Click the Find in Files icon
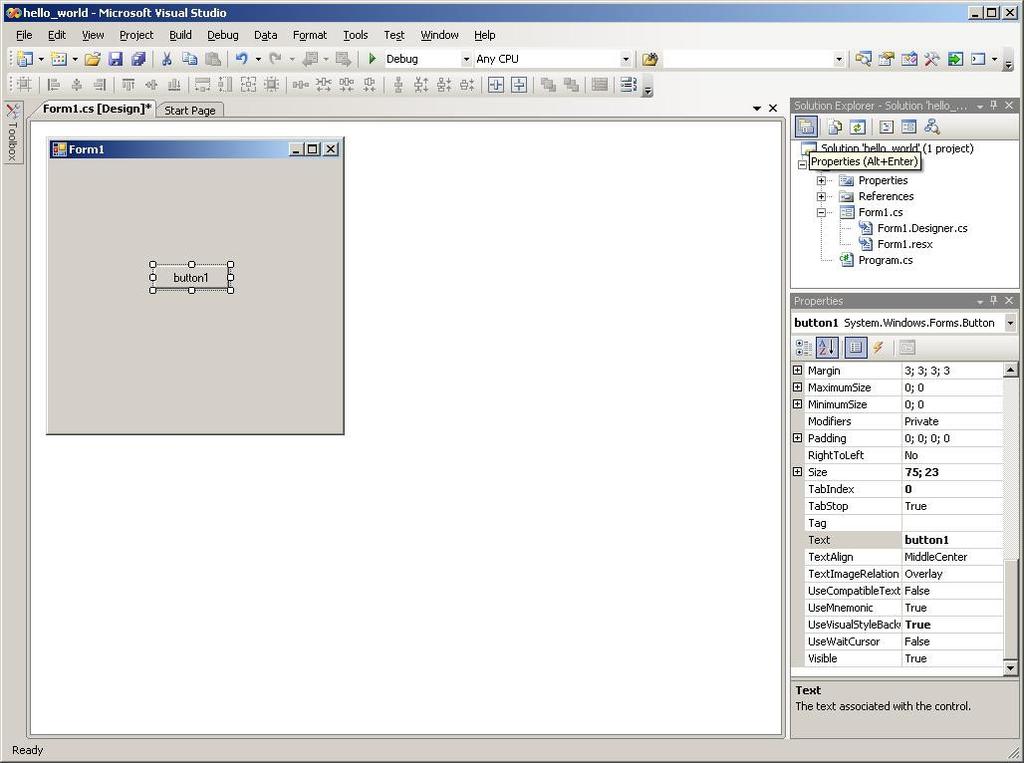The height and width of the screenshot is (763, 1024). click(649, 59)
